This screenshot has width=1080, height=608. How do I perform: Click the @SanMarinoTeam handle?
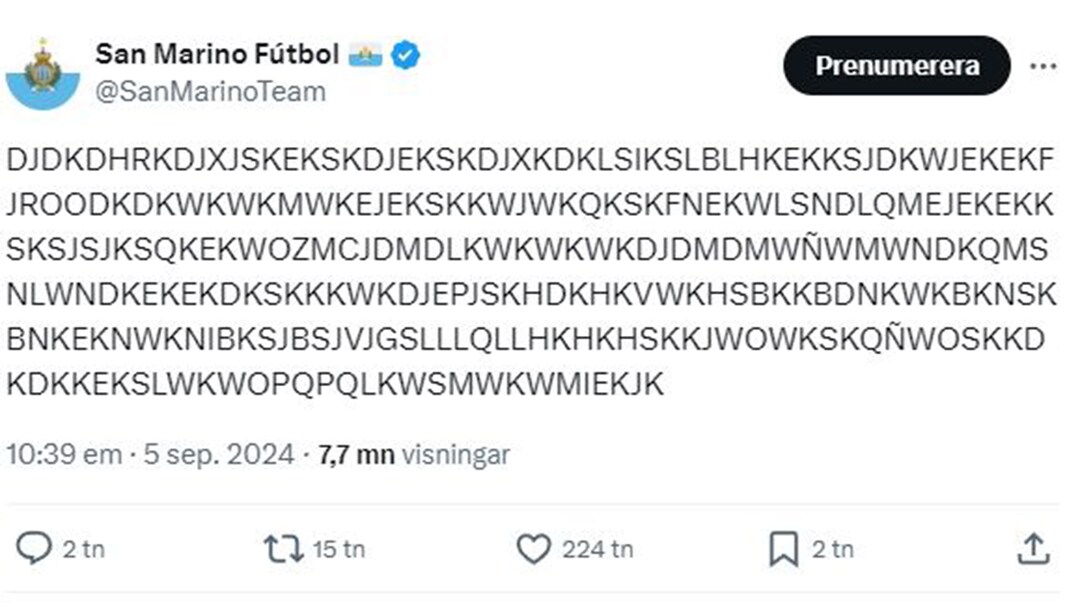[210, 92]
